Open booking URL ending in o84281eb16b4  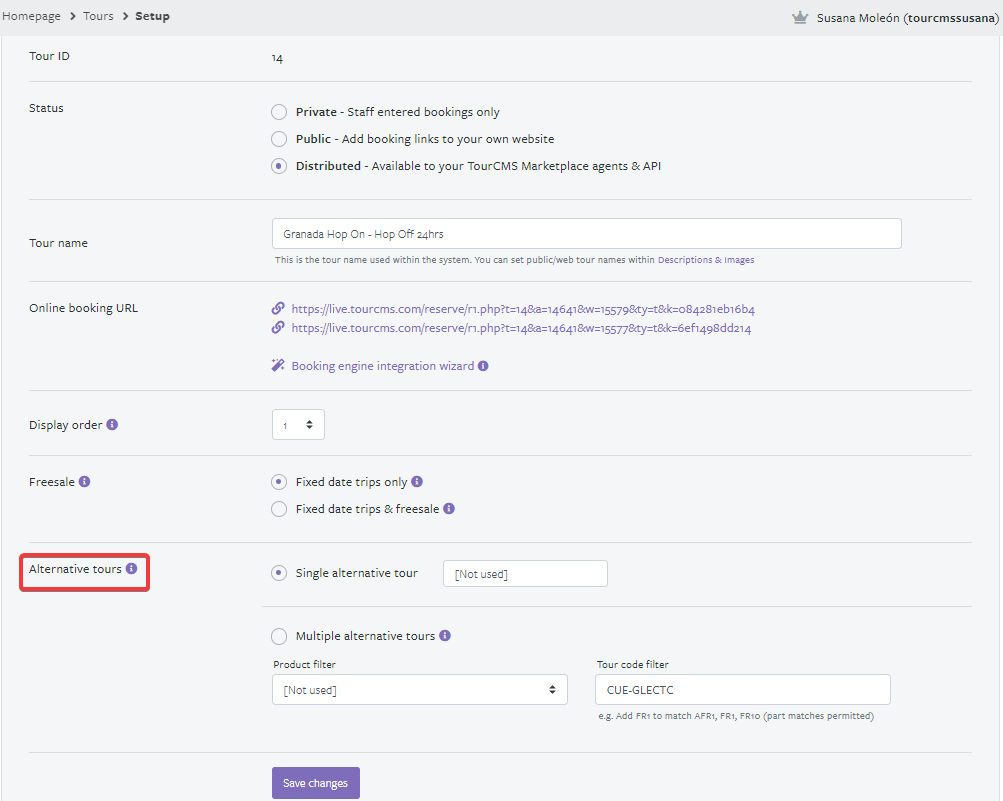[x=523, y=309]
